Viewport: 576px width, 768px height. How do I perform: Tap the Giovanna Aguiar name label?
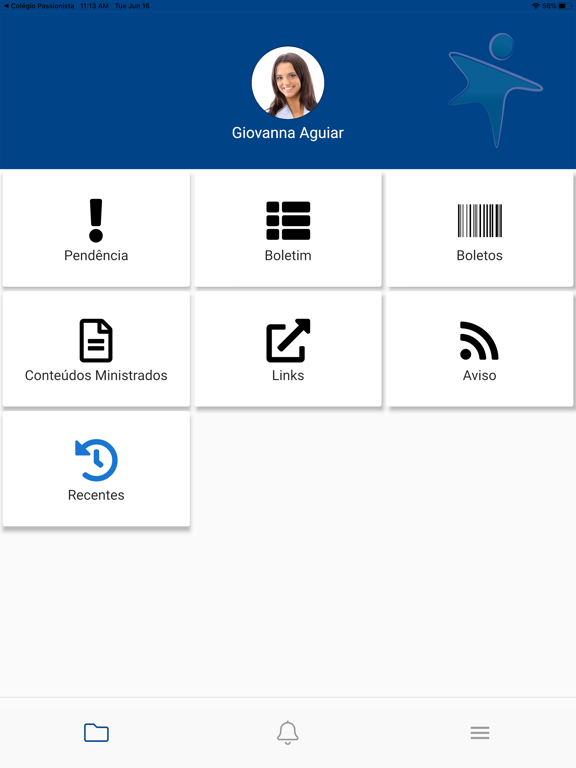pos(288,133)
